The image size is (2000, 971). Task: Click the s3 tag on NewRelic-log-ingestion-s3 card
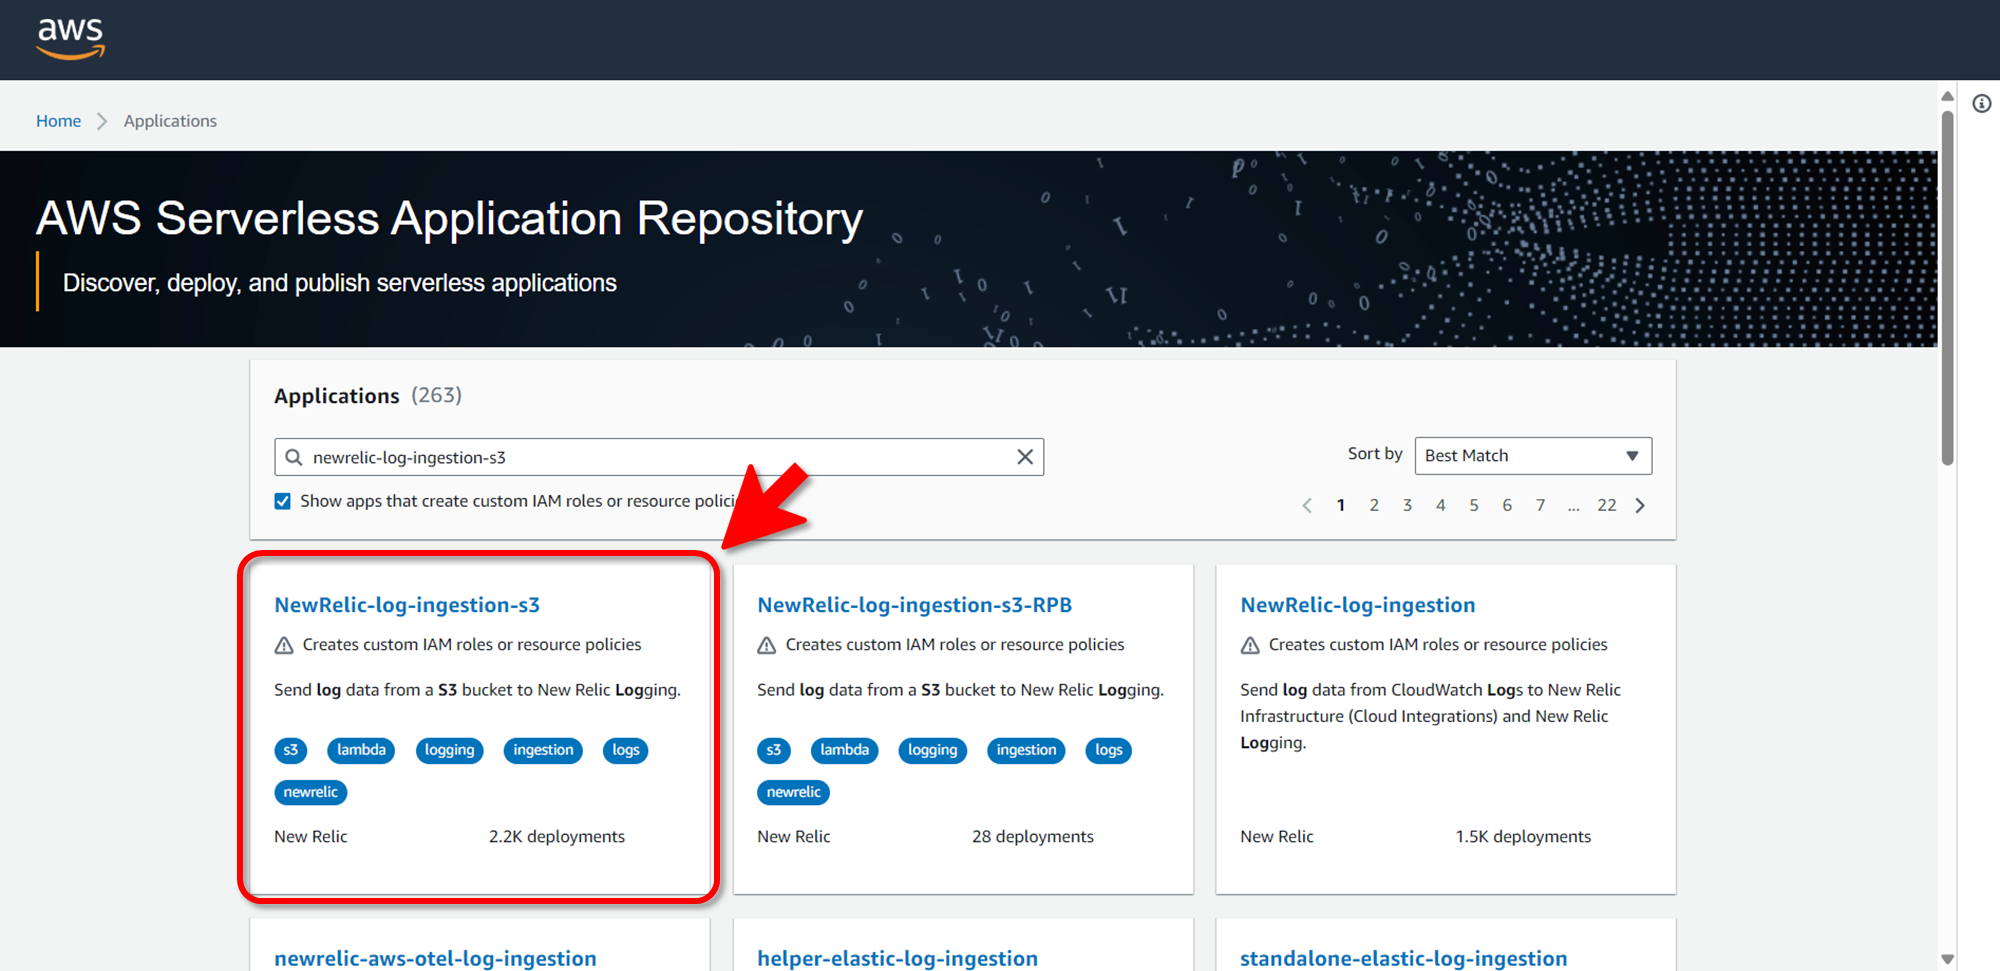point(291,750)
